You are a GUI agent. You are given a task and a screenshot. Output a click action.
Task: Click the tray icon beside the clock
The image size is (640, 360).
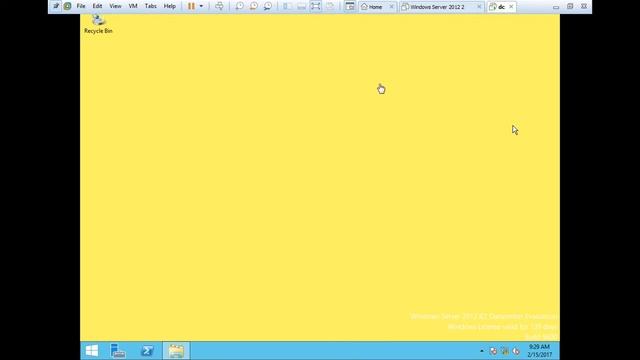[x=516, y=351]
